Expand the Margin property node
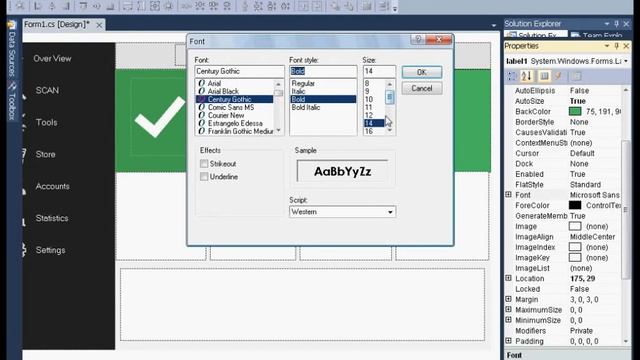640x360 pixels. tap(509, 299)
